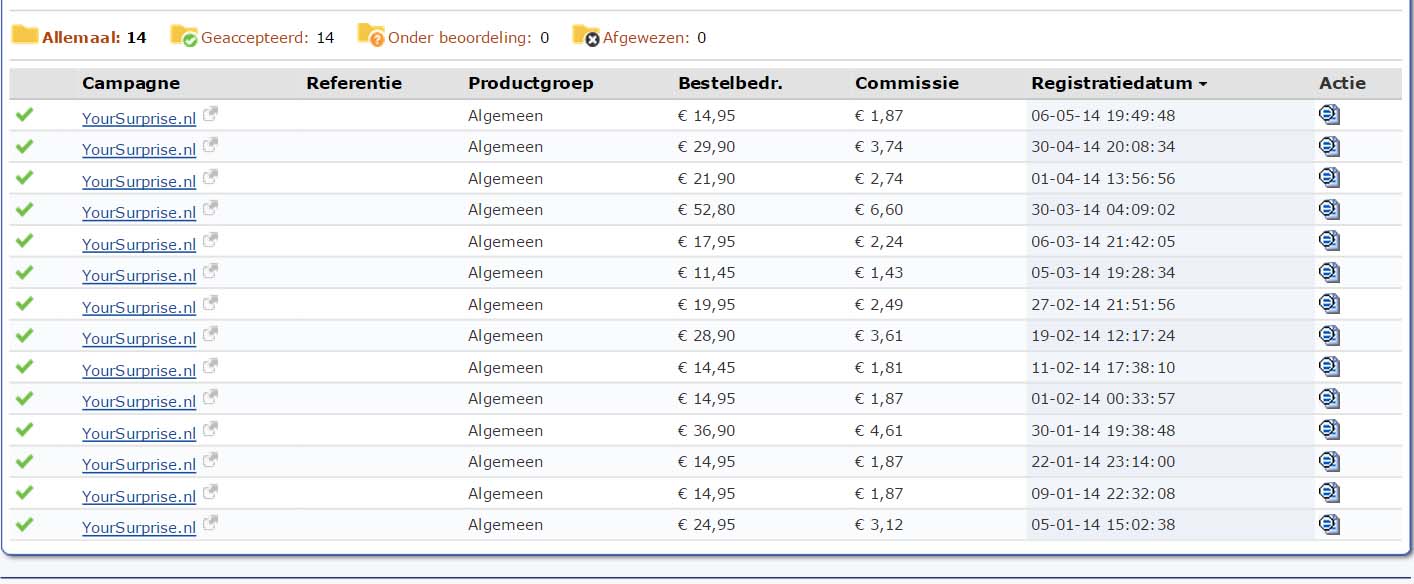Toggle sort arrow on Registratiedatum column

1203,84
